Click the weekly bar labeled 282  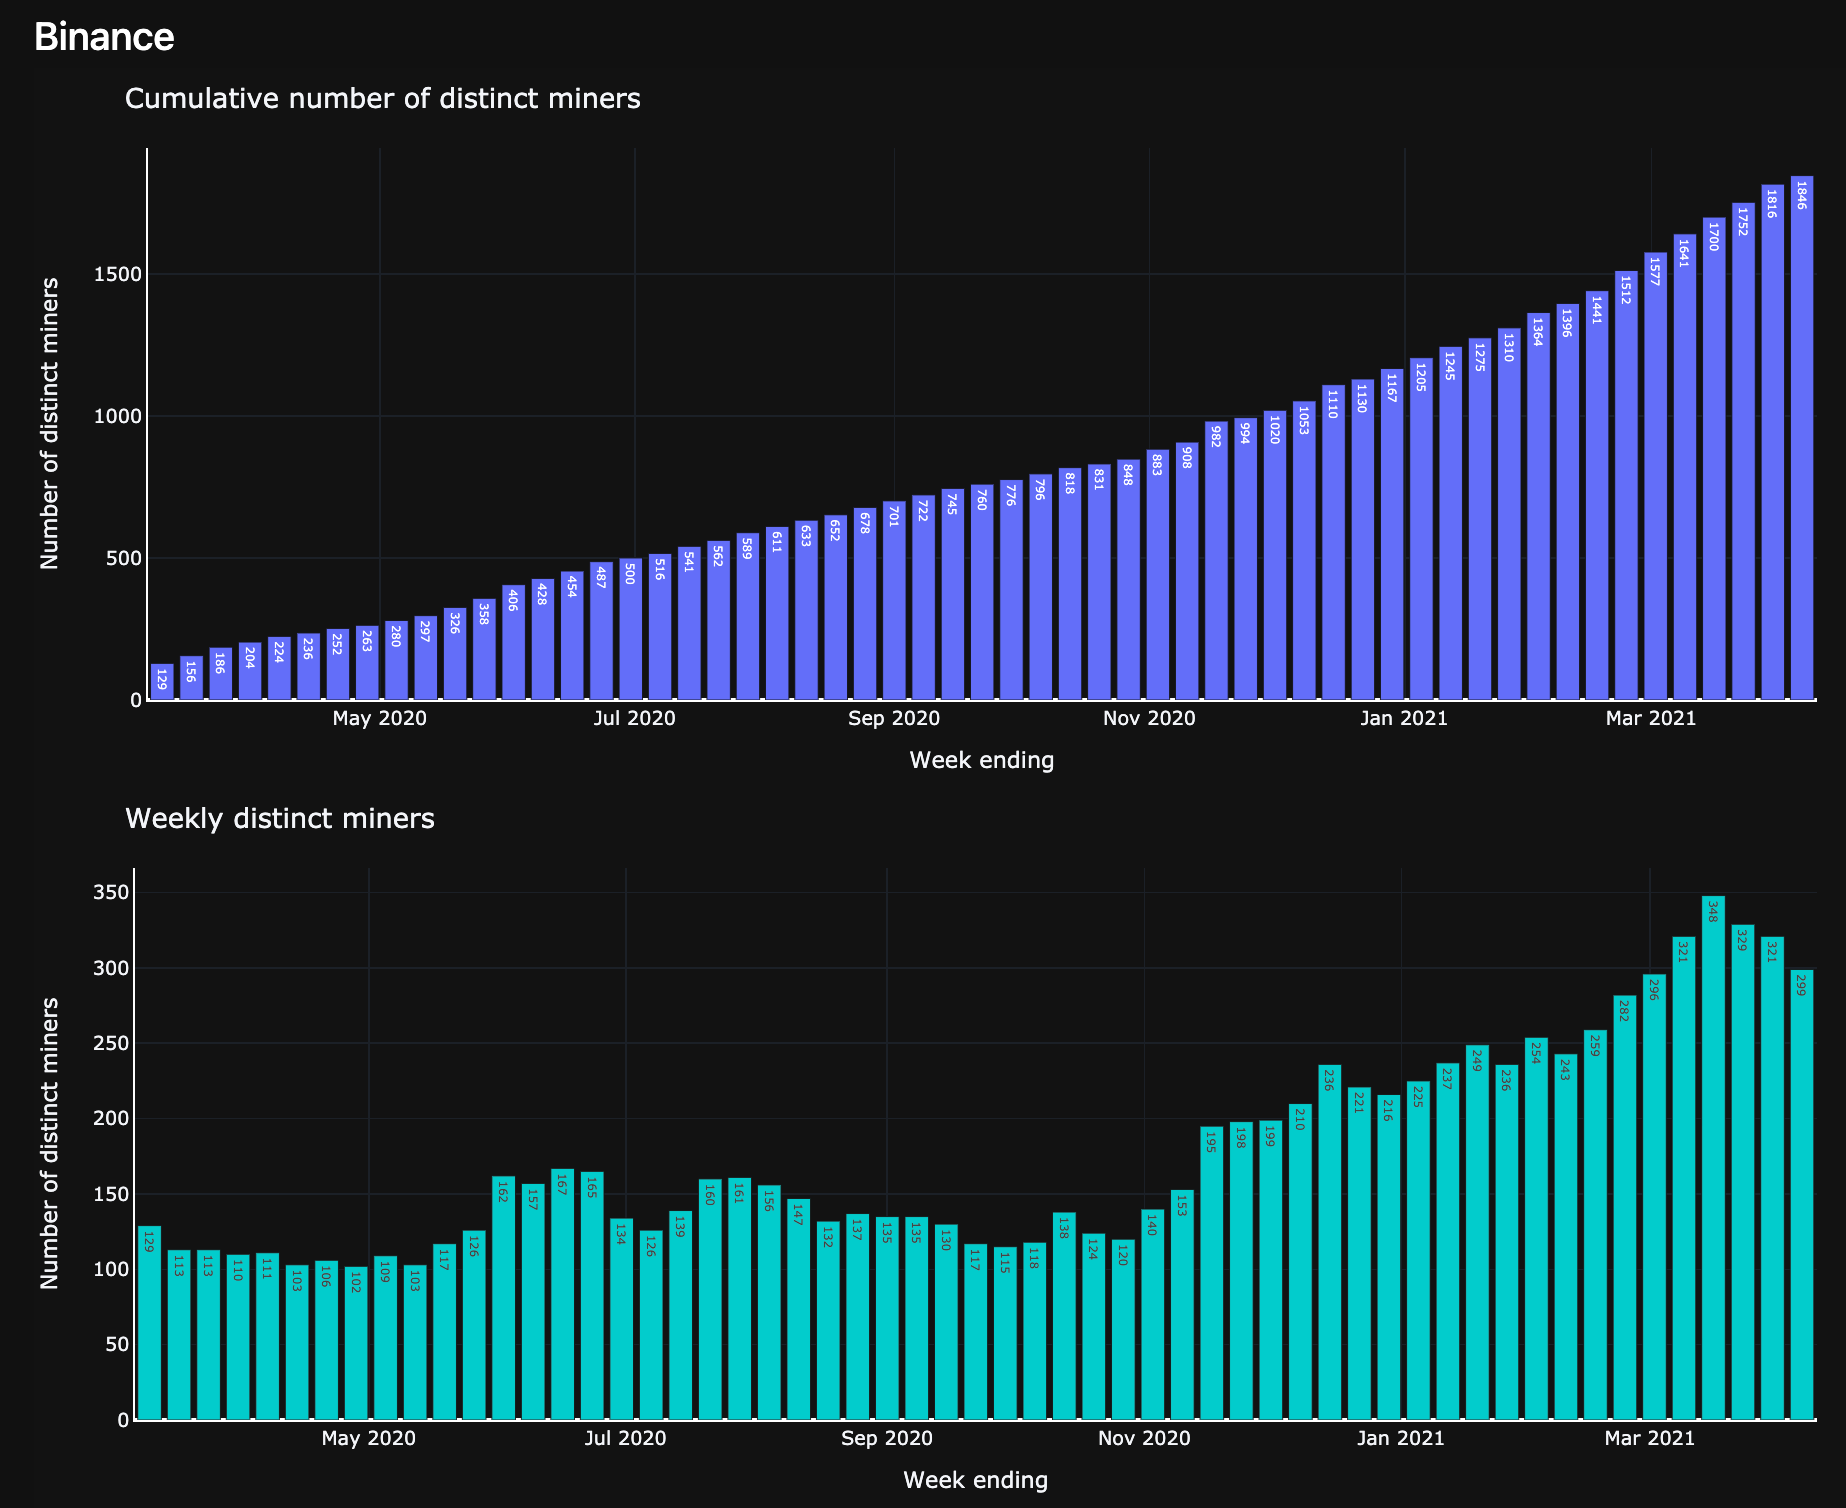(x=1625, y=1208)
